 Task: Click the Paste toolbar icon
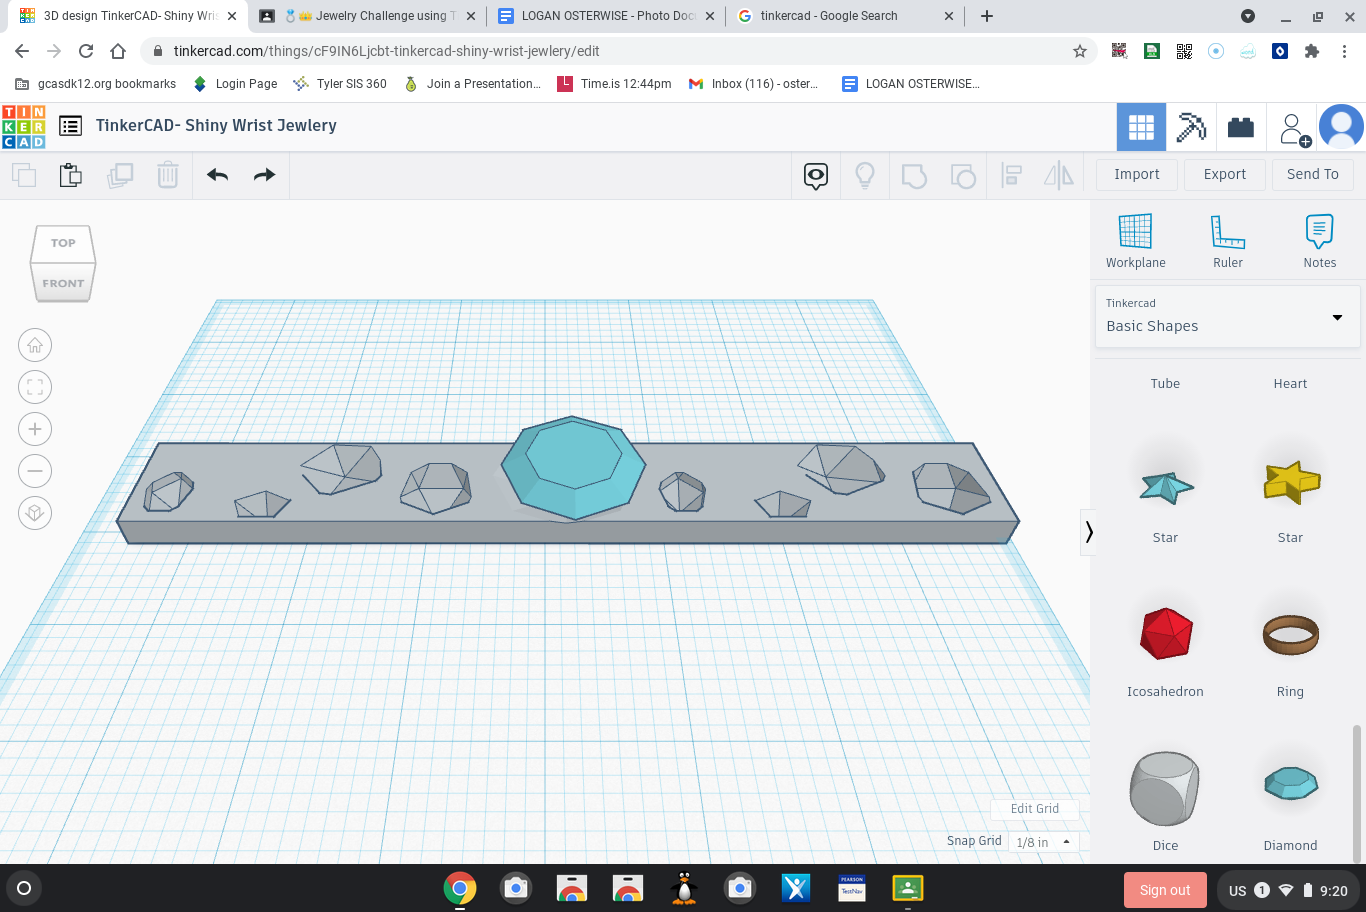pos(71,175)
